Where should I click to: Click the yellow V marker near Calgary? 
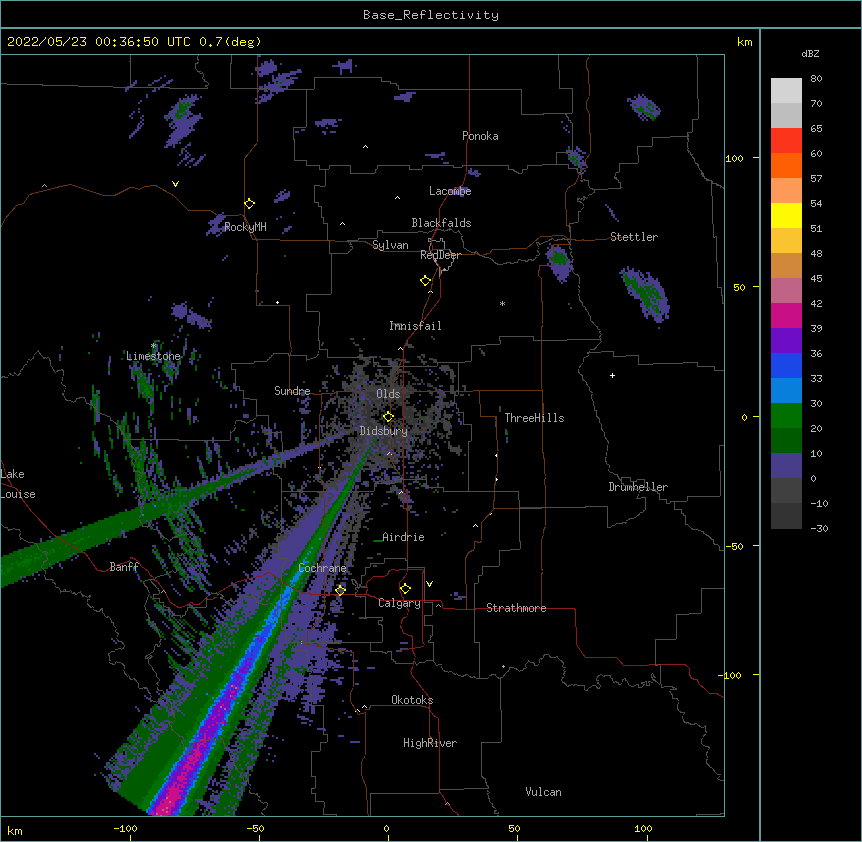click(429, 584)
